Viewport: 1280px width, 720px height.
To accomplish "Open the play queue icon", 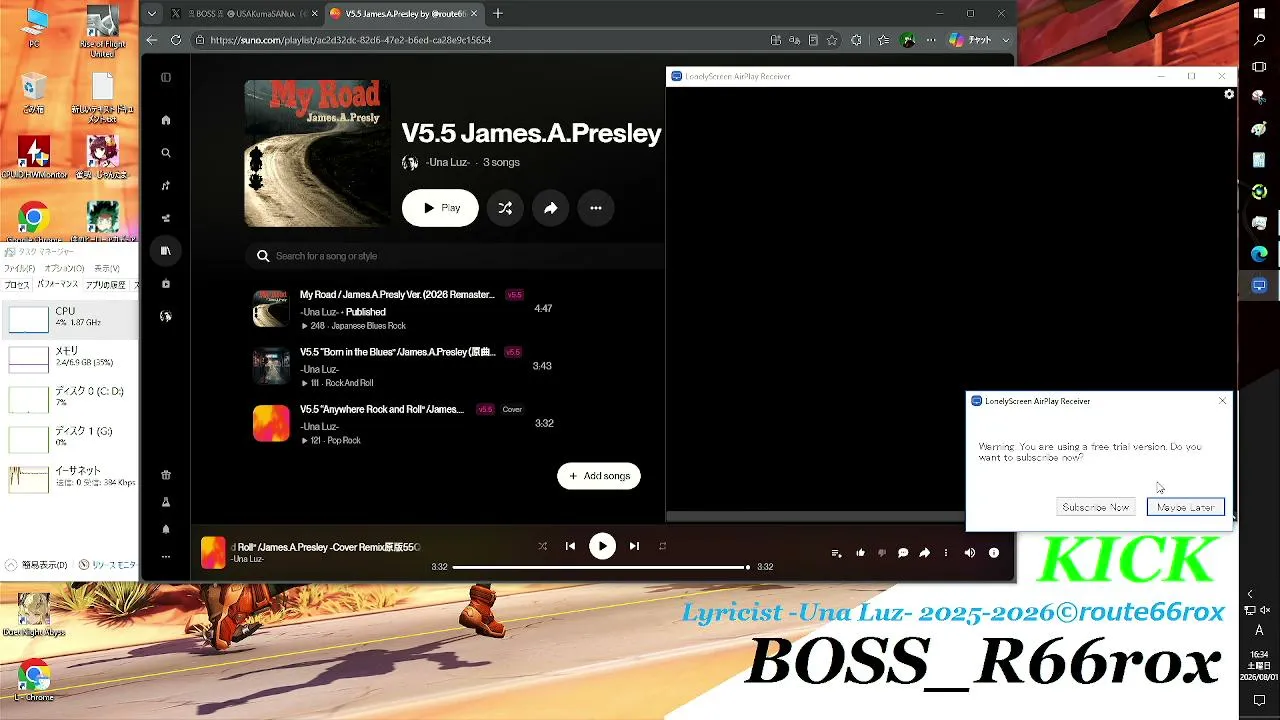I will point(837,553).
